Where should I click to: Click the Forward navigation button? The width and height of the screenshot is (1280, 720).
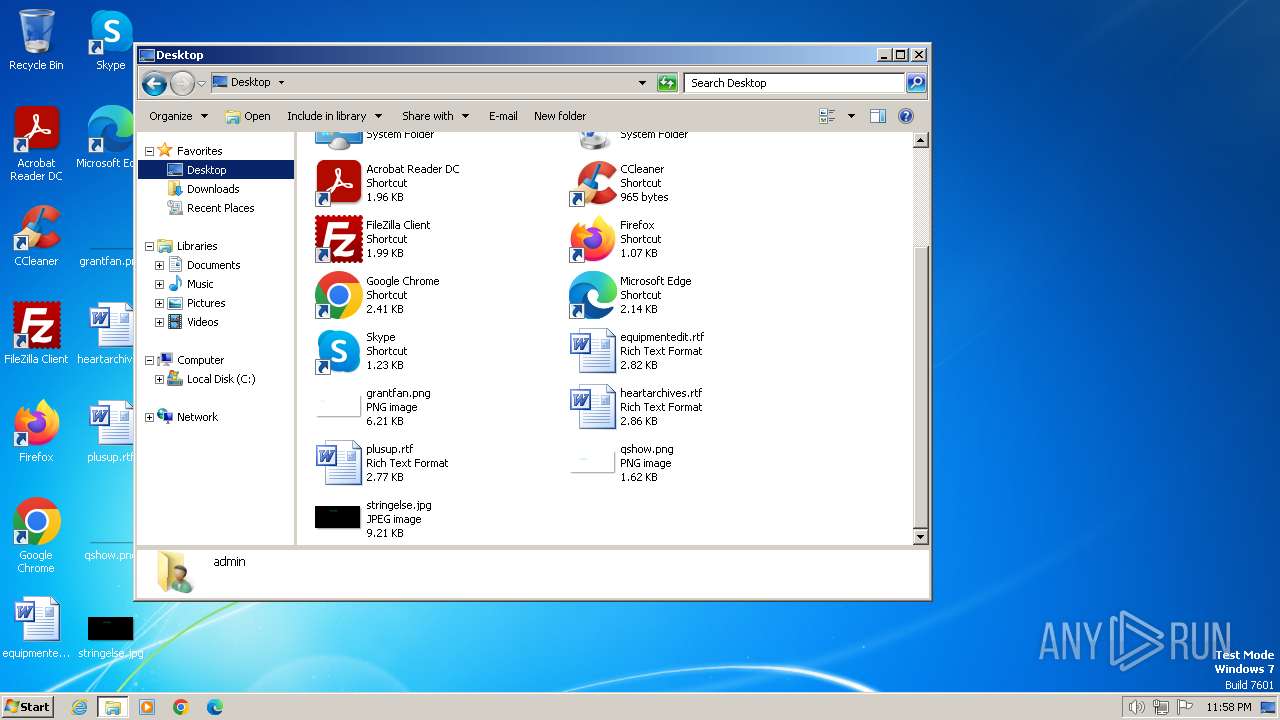[182, 83]
